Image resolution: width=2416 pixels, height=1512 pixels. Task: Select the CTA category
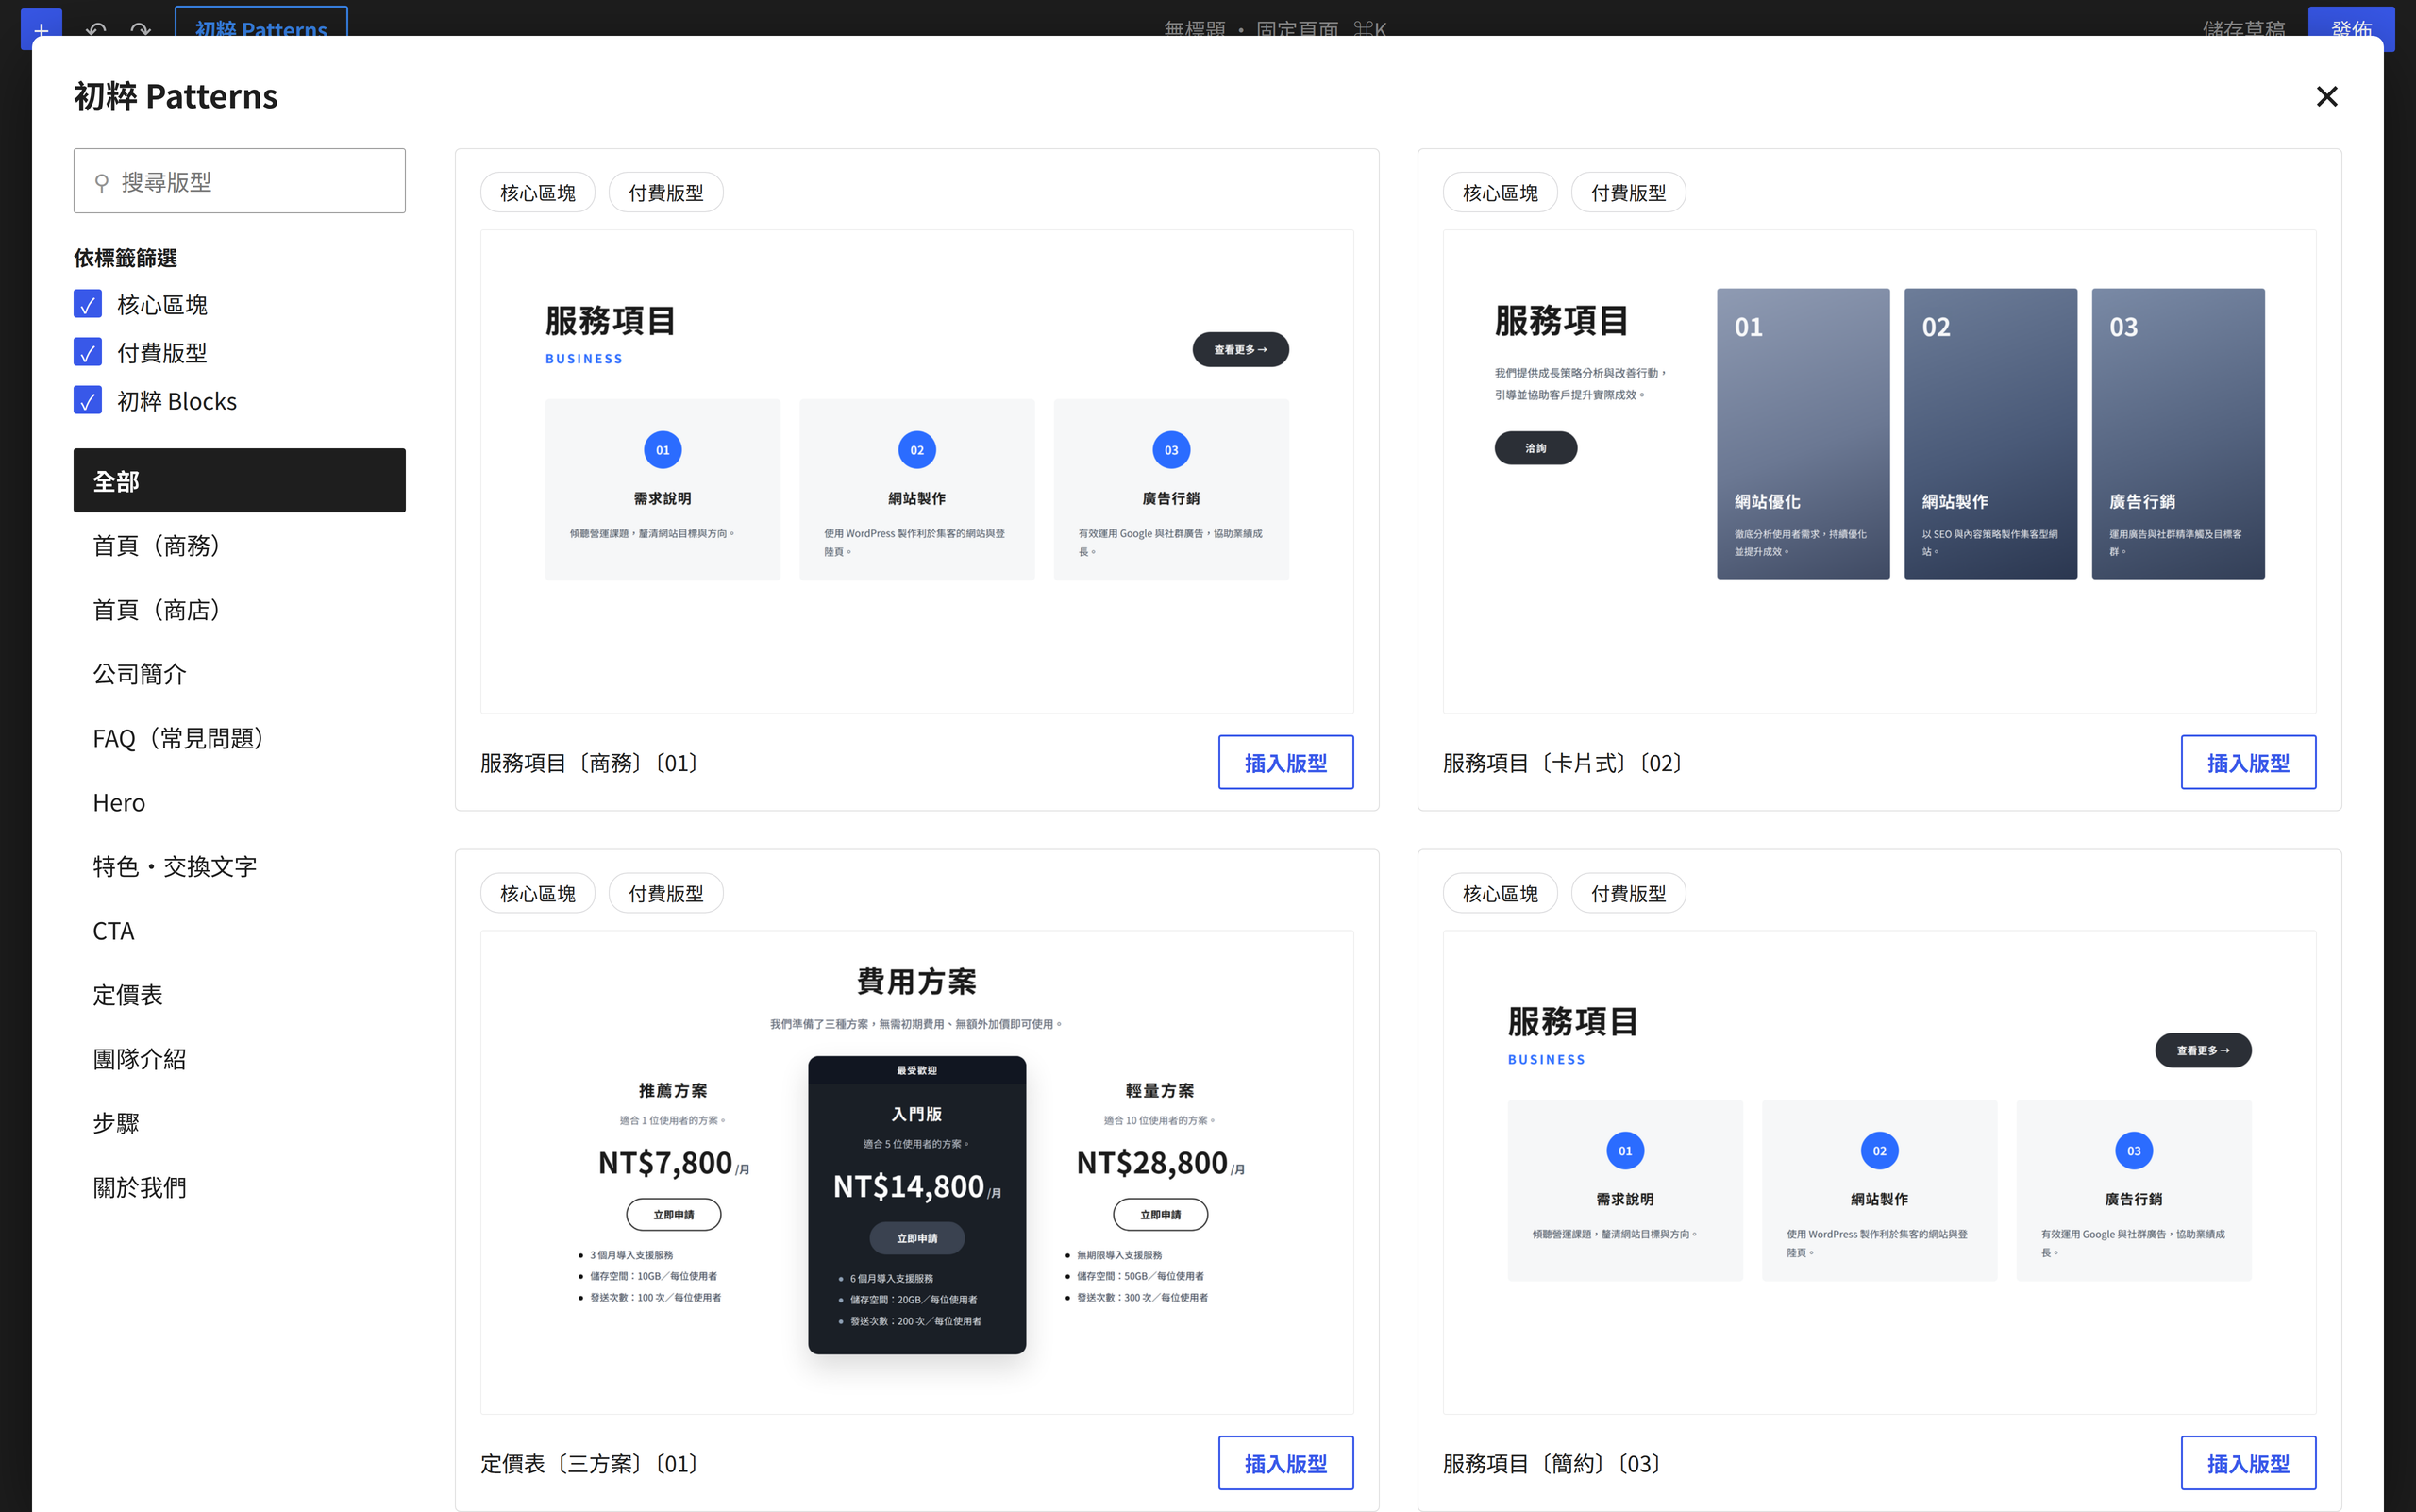click(240, 930)
